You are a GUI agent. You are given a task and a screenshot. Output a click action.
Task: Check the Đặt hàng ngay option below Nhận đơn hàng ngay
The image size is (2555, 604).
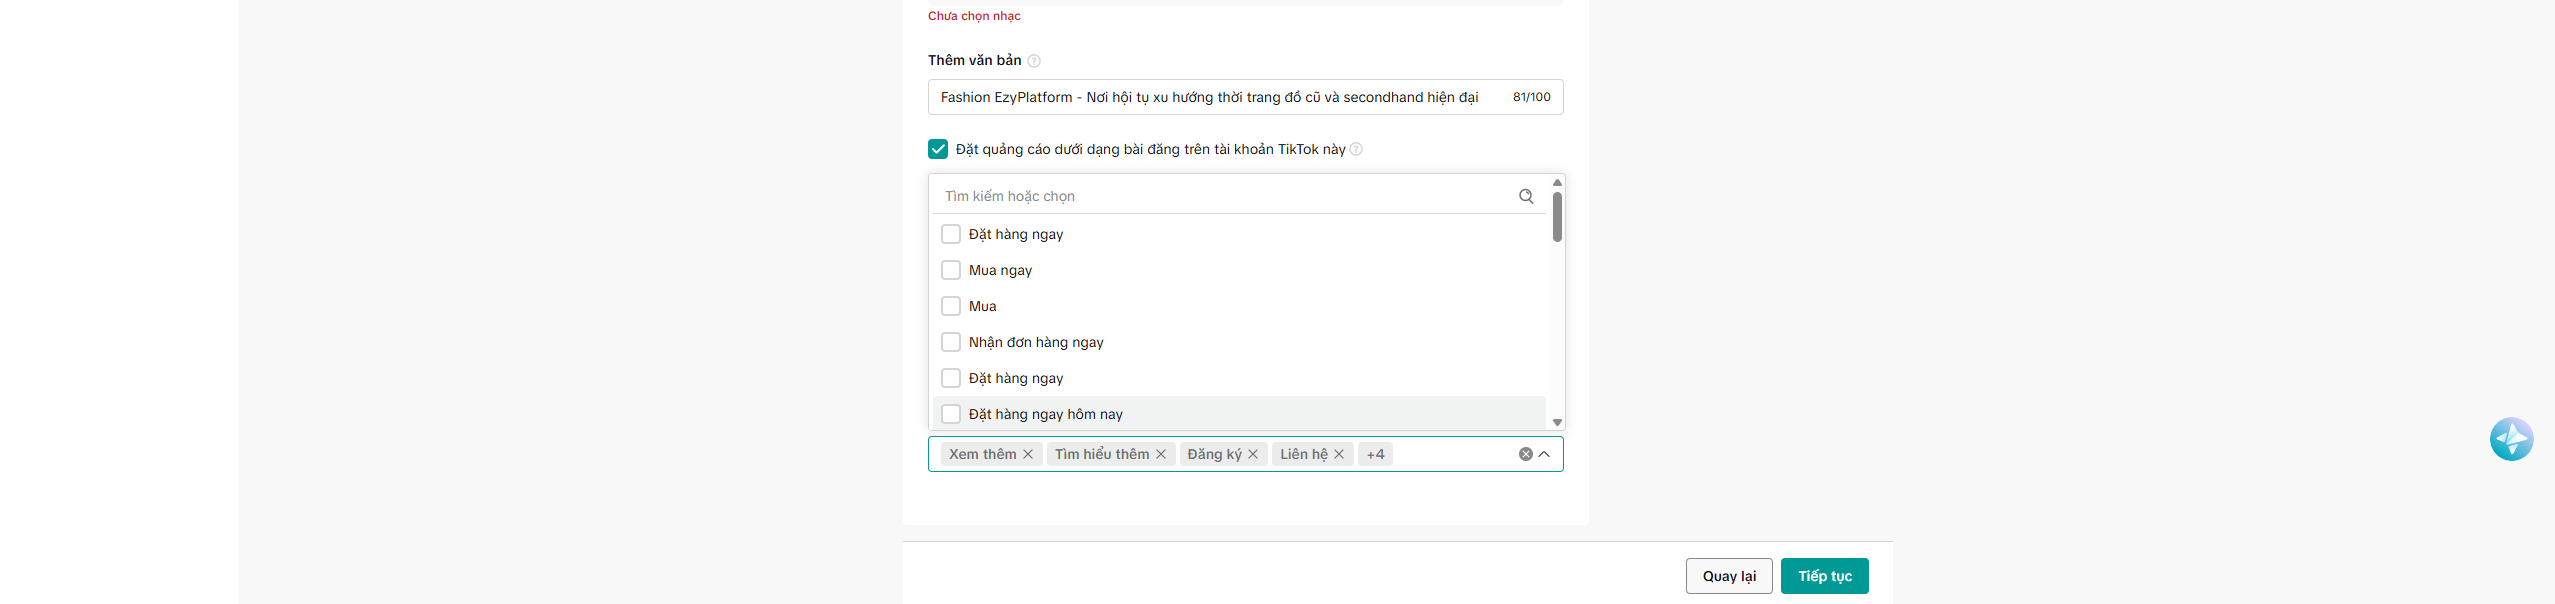(x=951, y=378)
